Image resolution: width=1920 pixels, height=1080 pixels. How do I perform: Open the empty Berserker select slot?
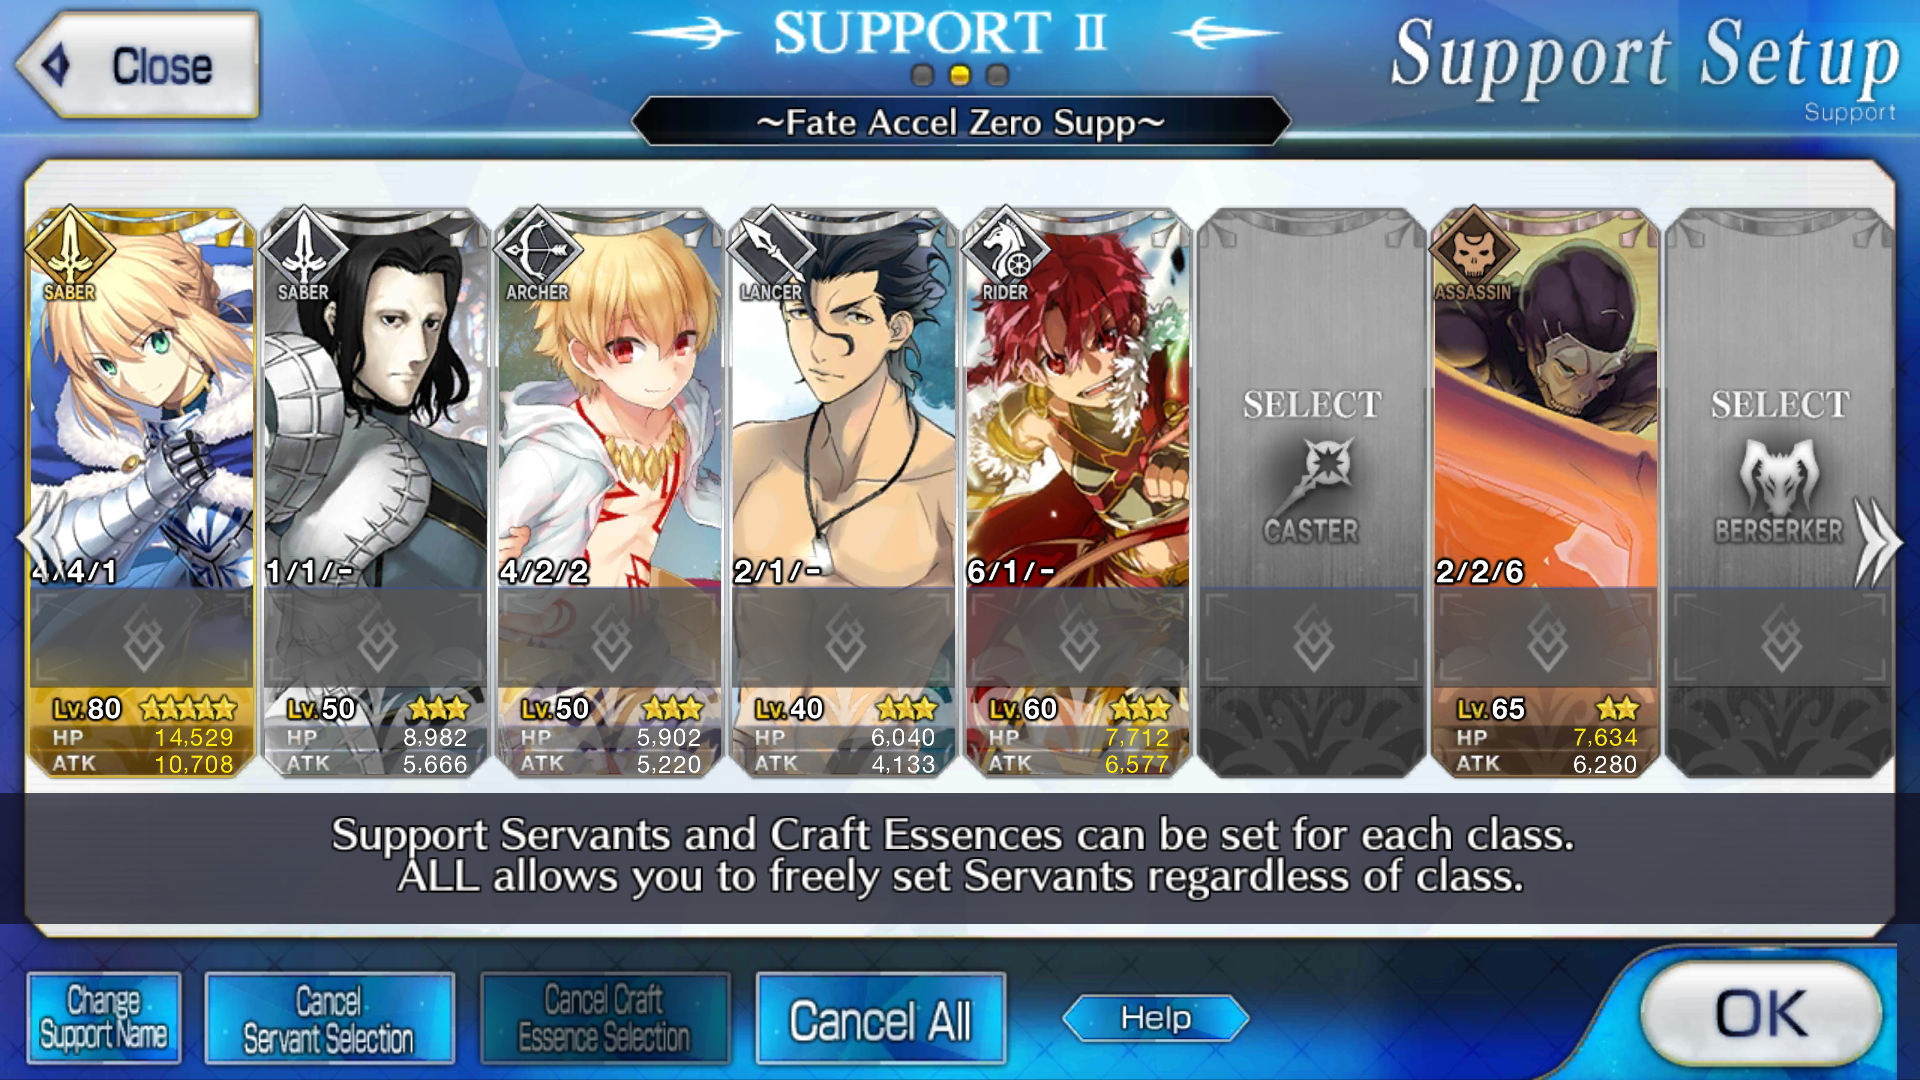click(x=1779, y=492)
